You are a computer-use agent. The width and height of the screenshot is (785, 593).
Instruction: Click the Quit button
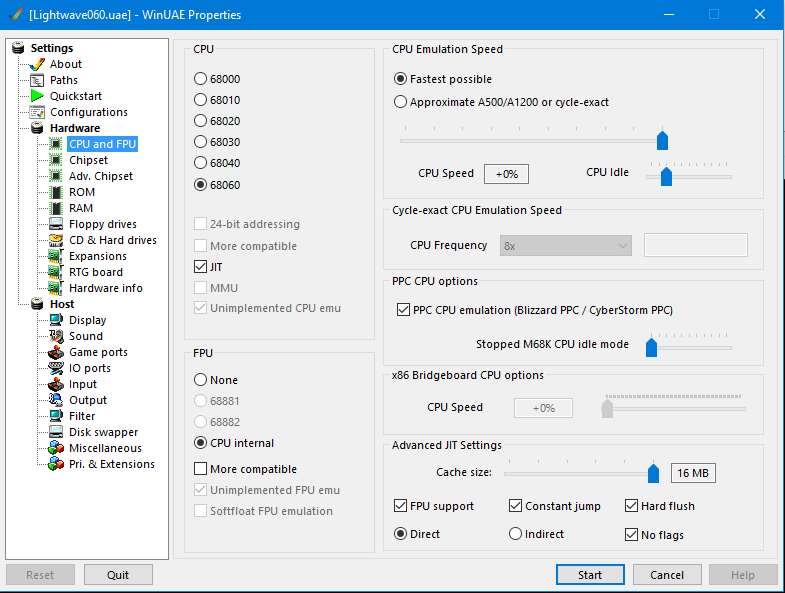pos(118,575)
